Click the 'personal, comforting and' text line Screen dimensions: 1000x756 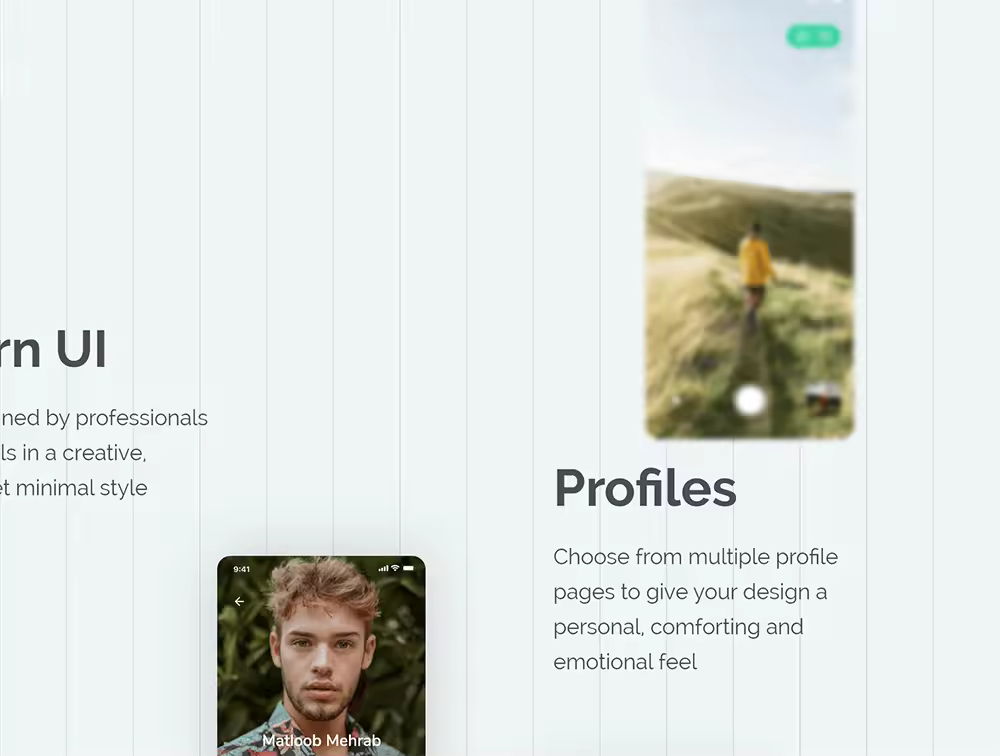click(679, 627)
